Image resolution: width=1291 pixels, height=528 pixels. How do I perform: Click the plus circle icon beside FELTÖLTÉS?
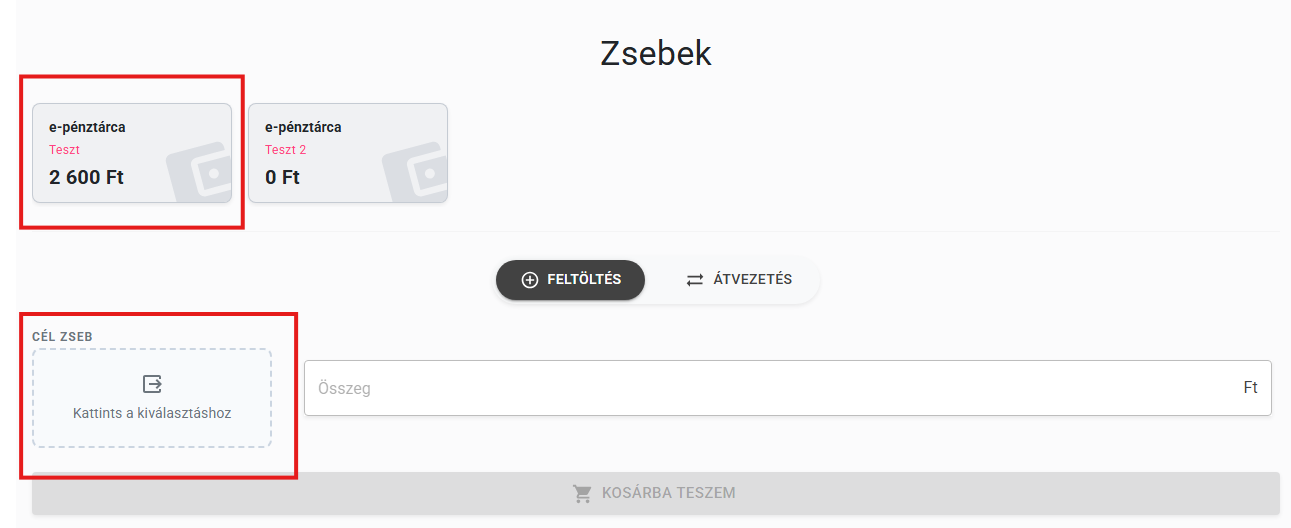pos(530,280)
